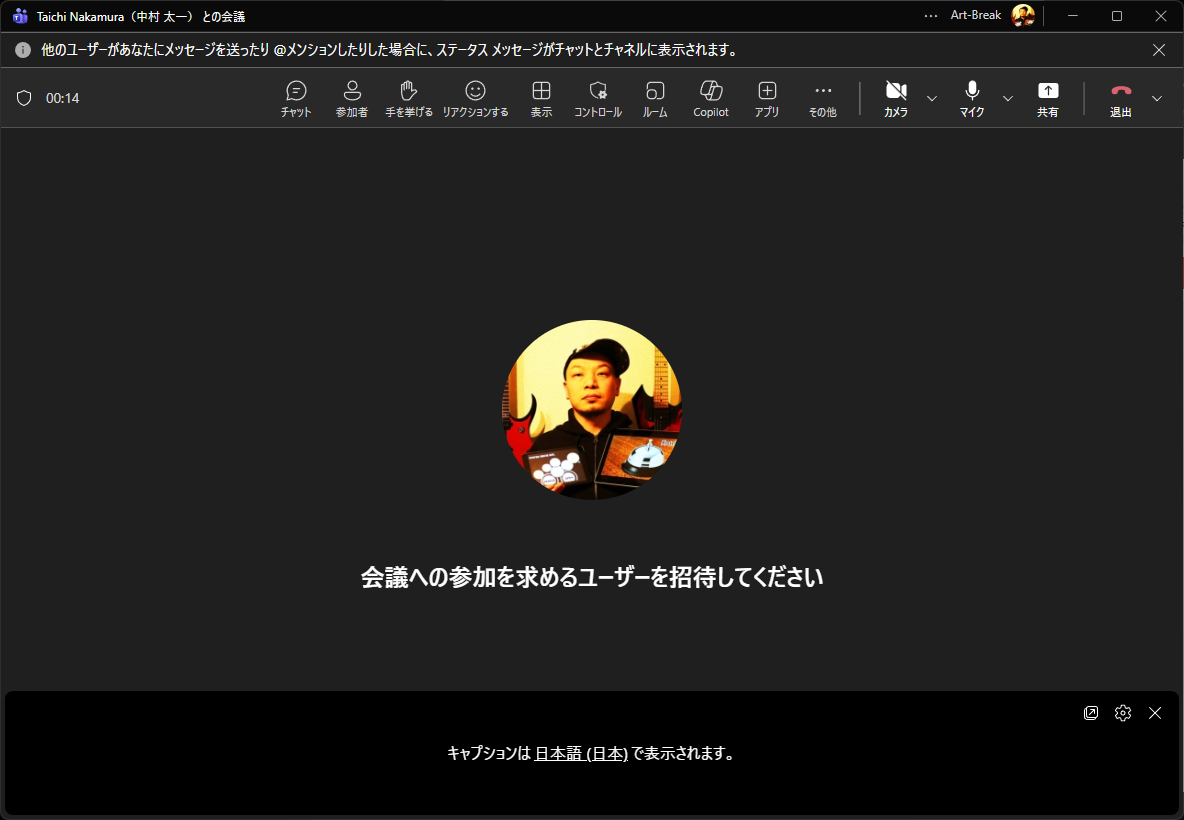Open the チャット (Chat) panel
1184x820 pixels.
click(x=296, y=98)
